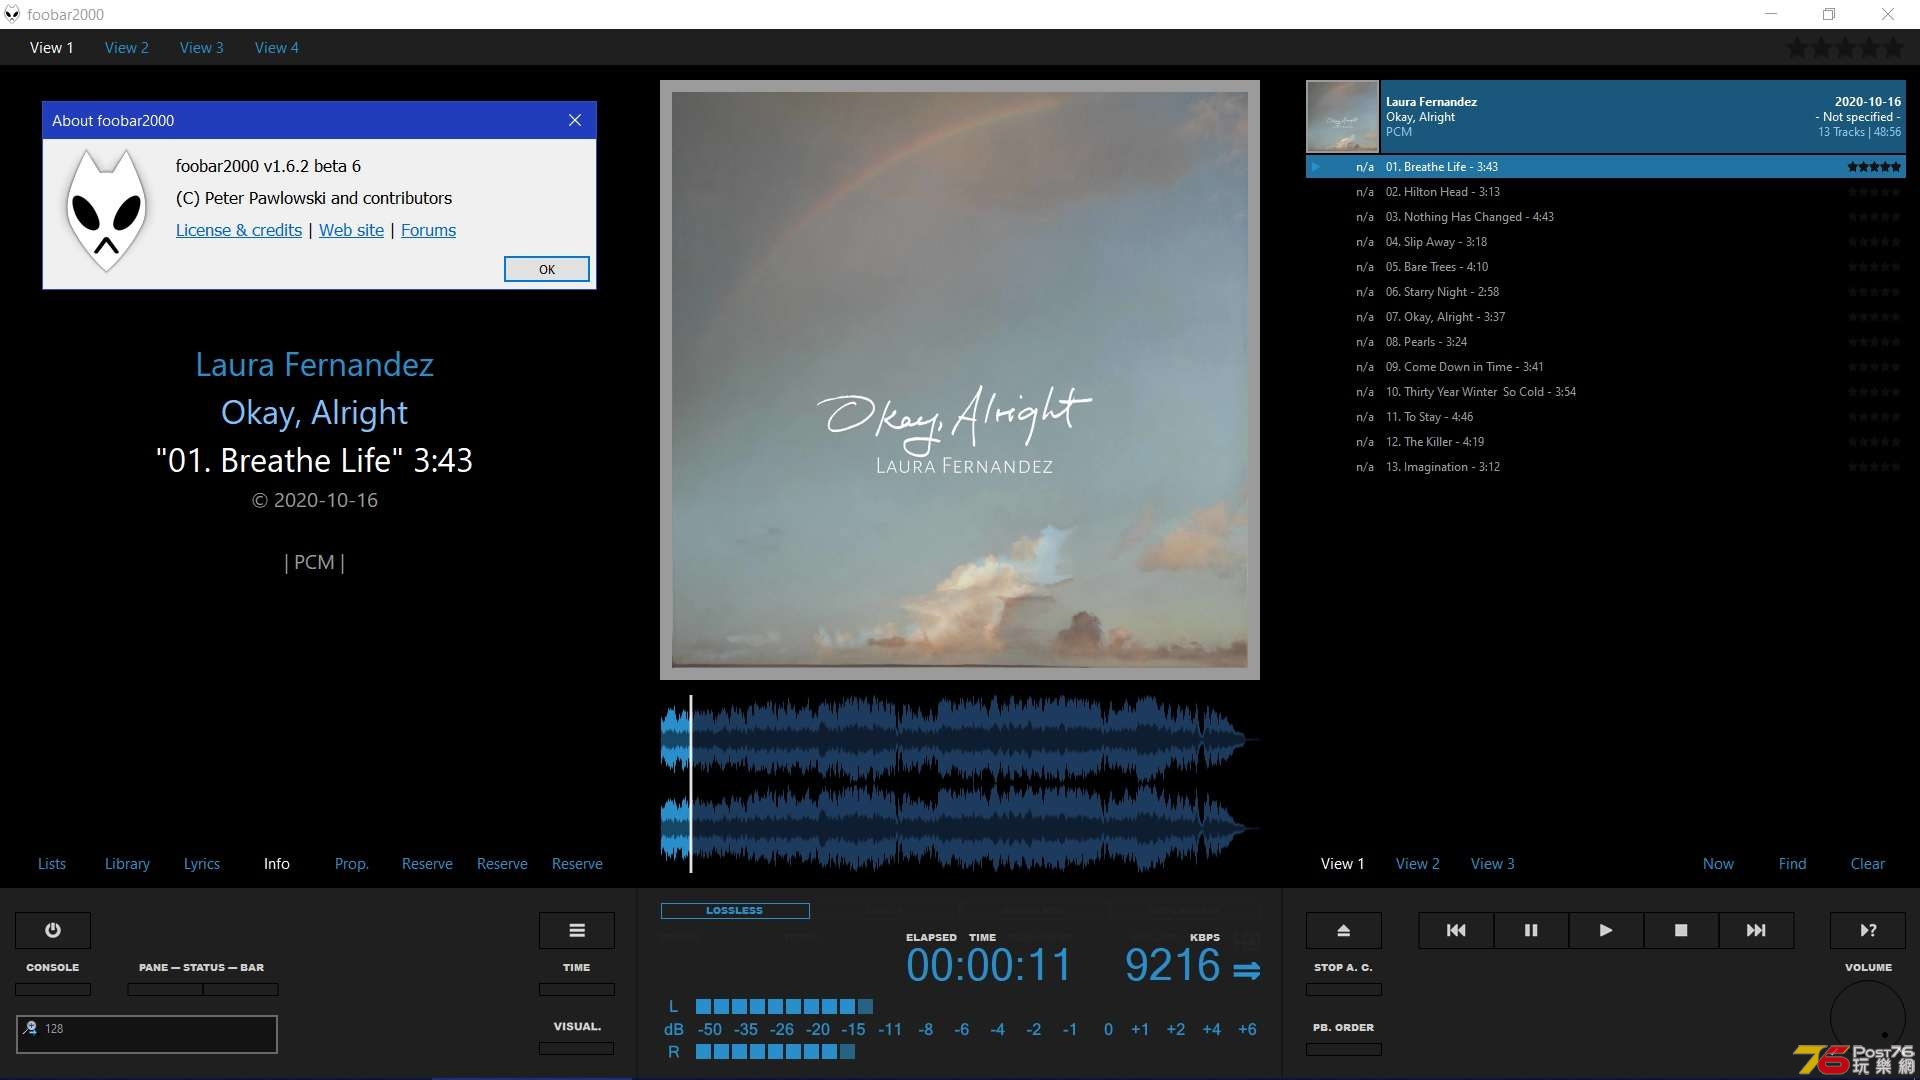
Task: Set rating using stars in top-right corner
Action: click(1845, 47)
